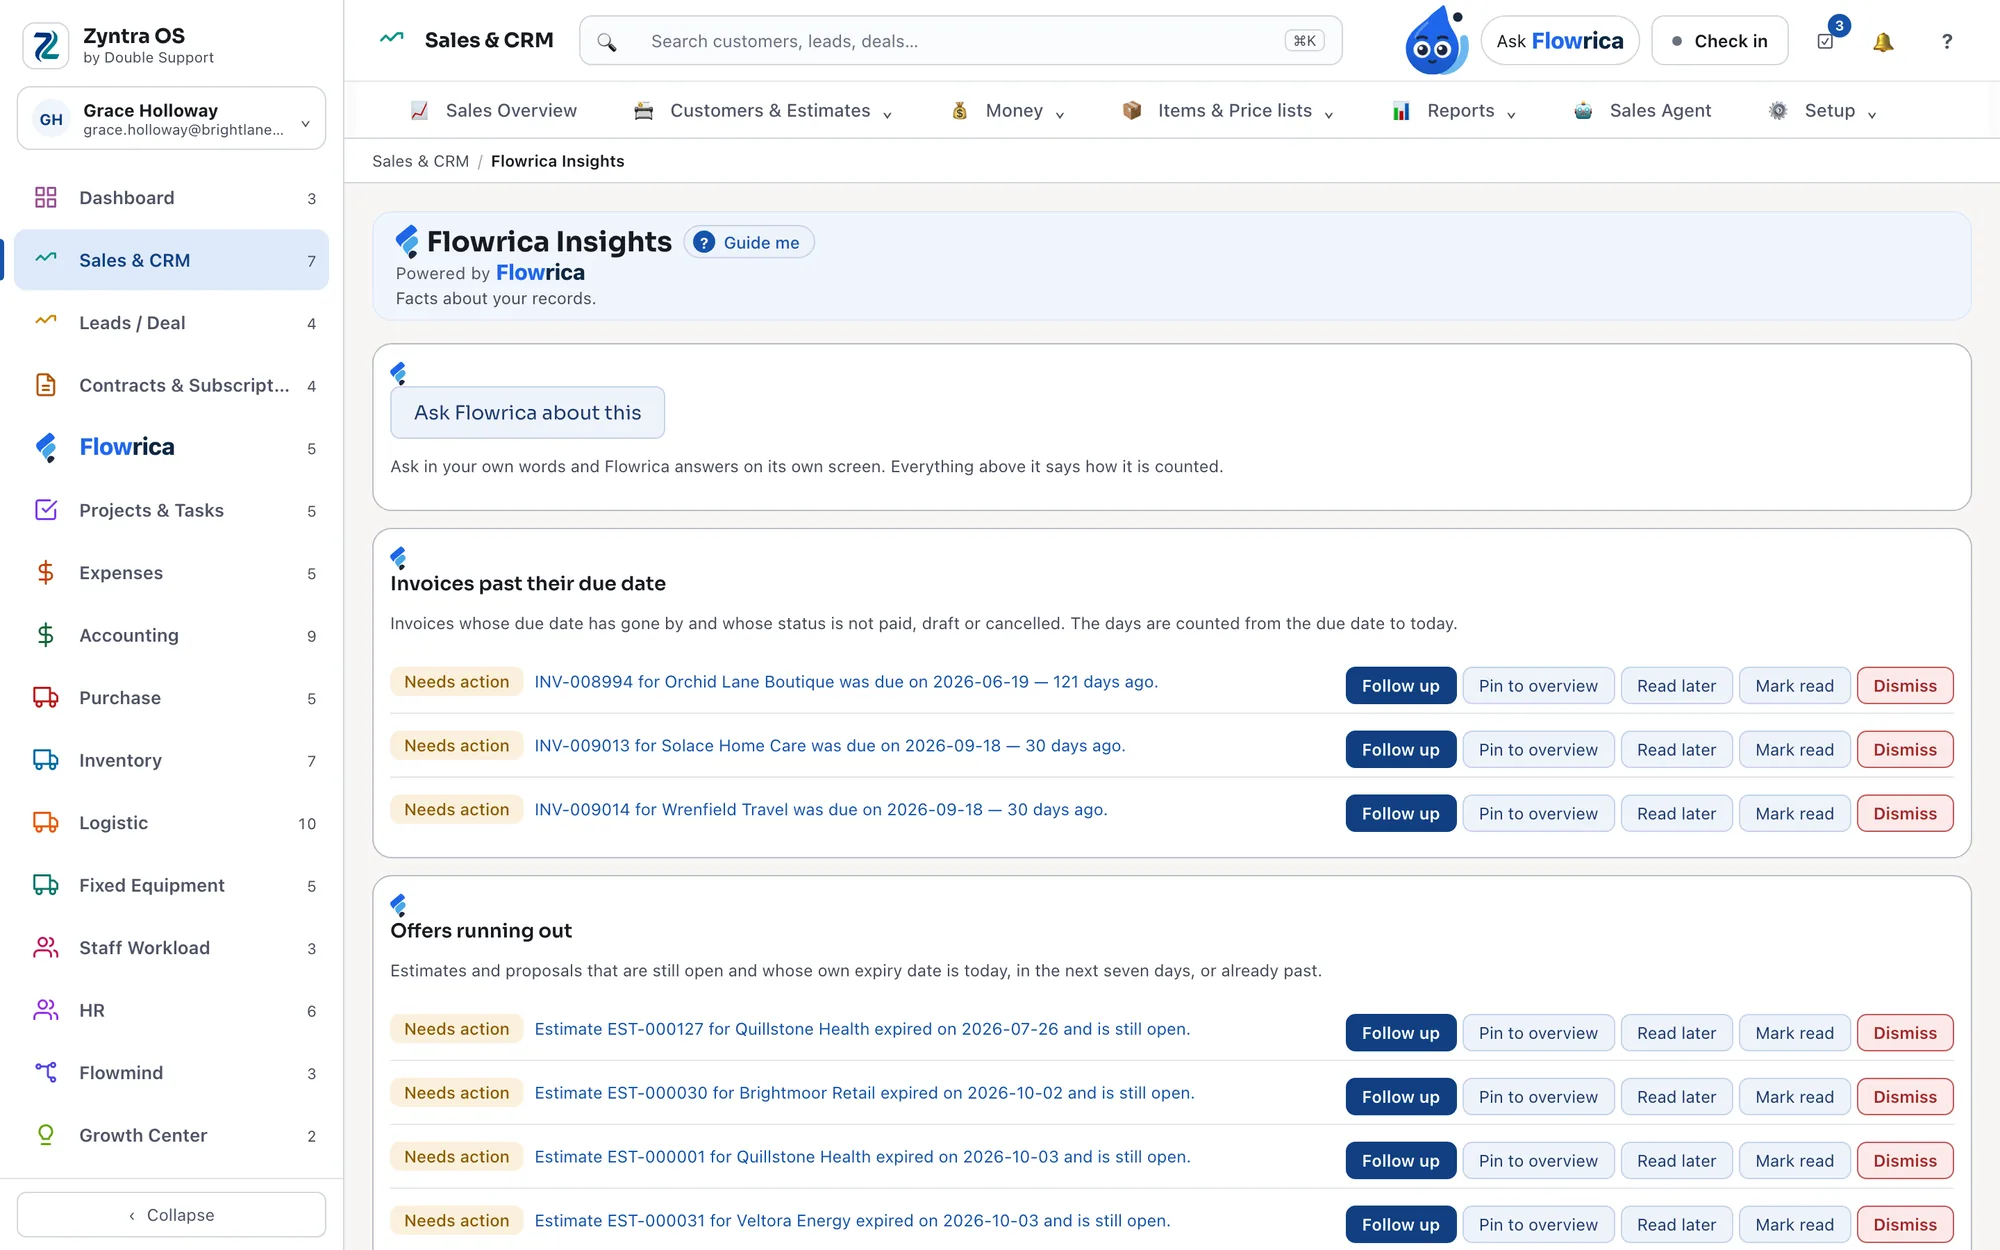
Task: Mark read Estimate EST-000127 Quillstone Health
Action: 1794,1033
